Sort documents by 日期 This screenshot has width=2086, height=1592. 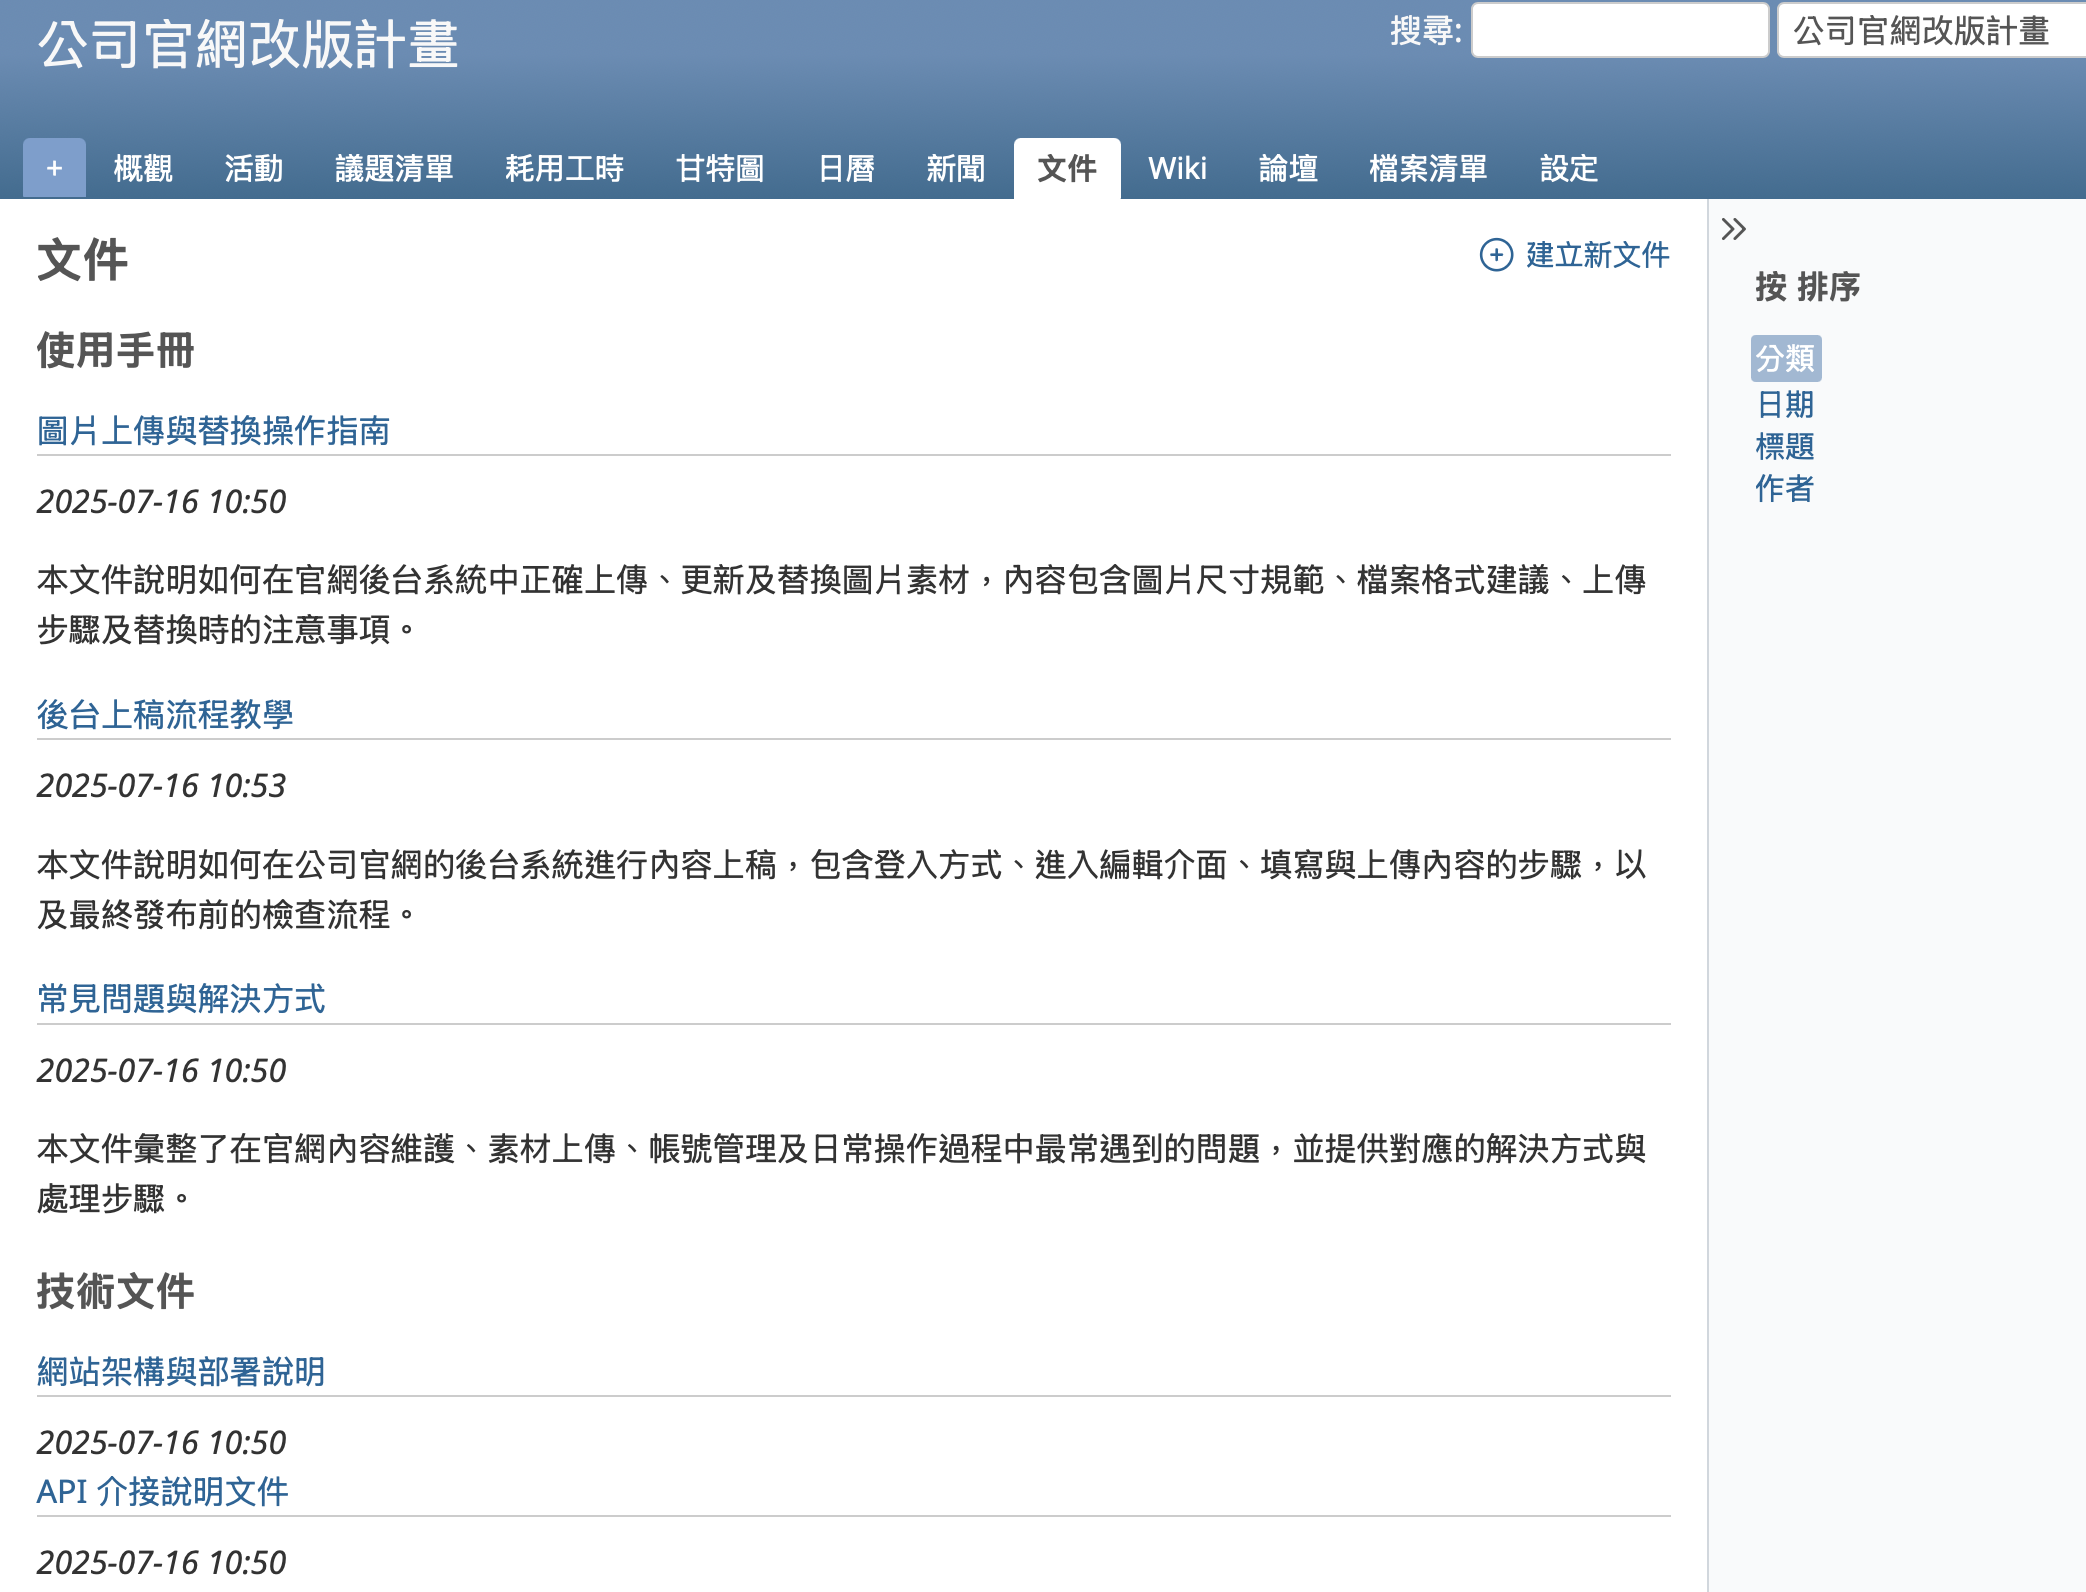1785,404
